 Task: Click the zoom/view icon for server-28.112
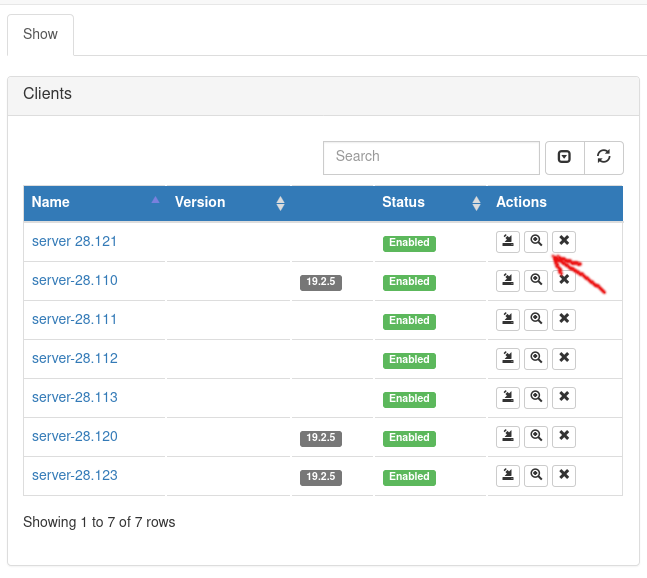pyautogui.click(x=536, y=358)
